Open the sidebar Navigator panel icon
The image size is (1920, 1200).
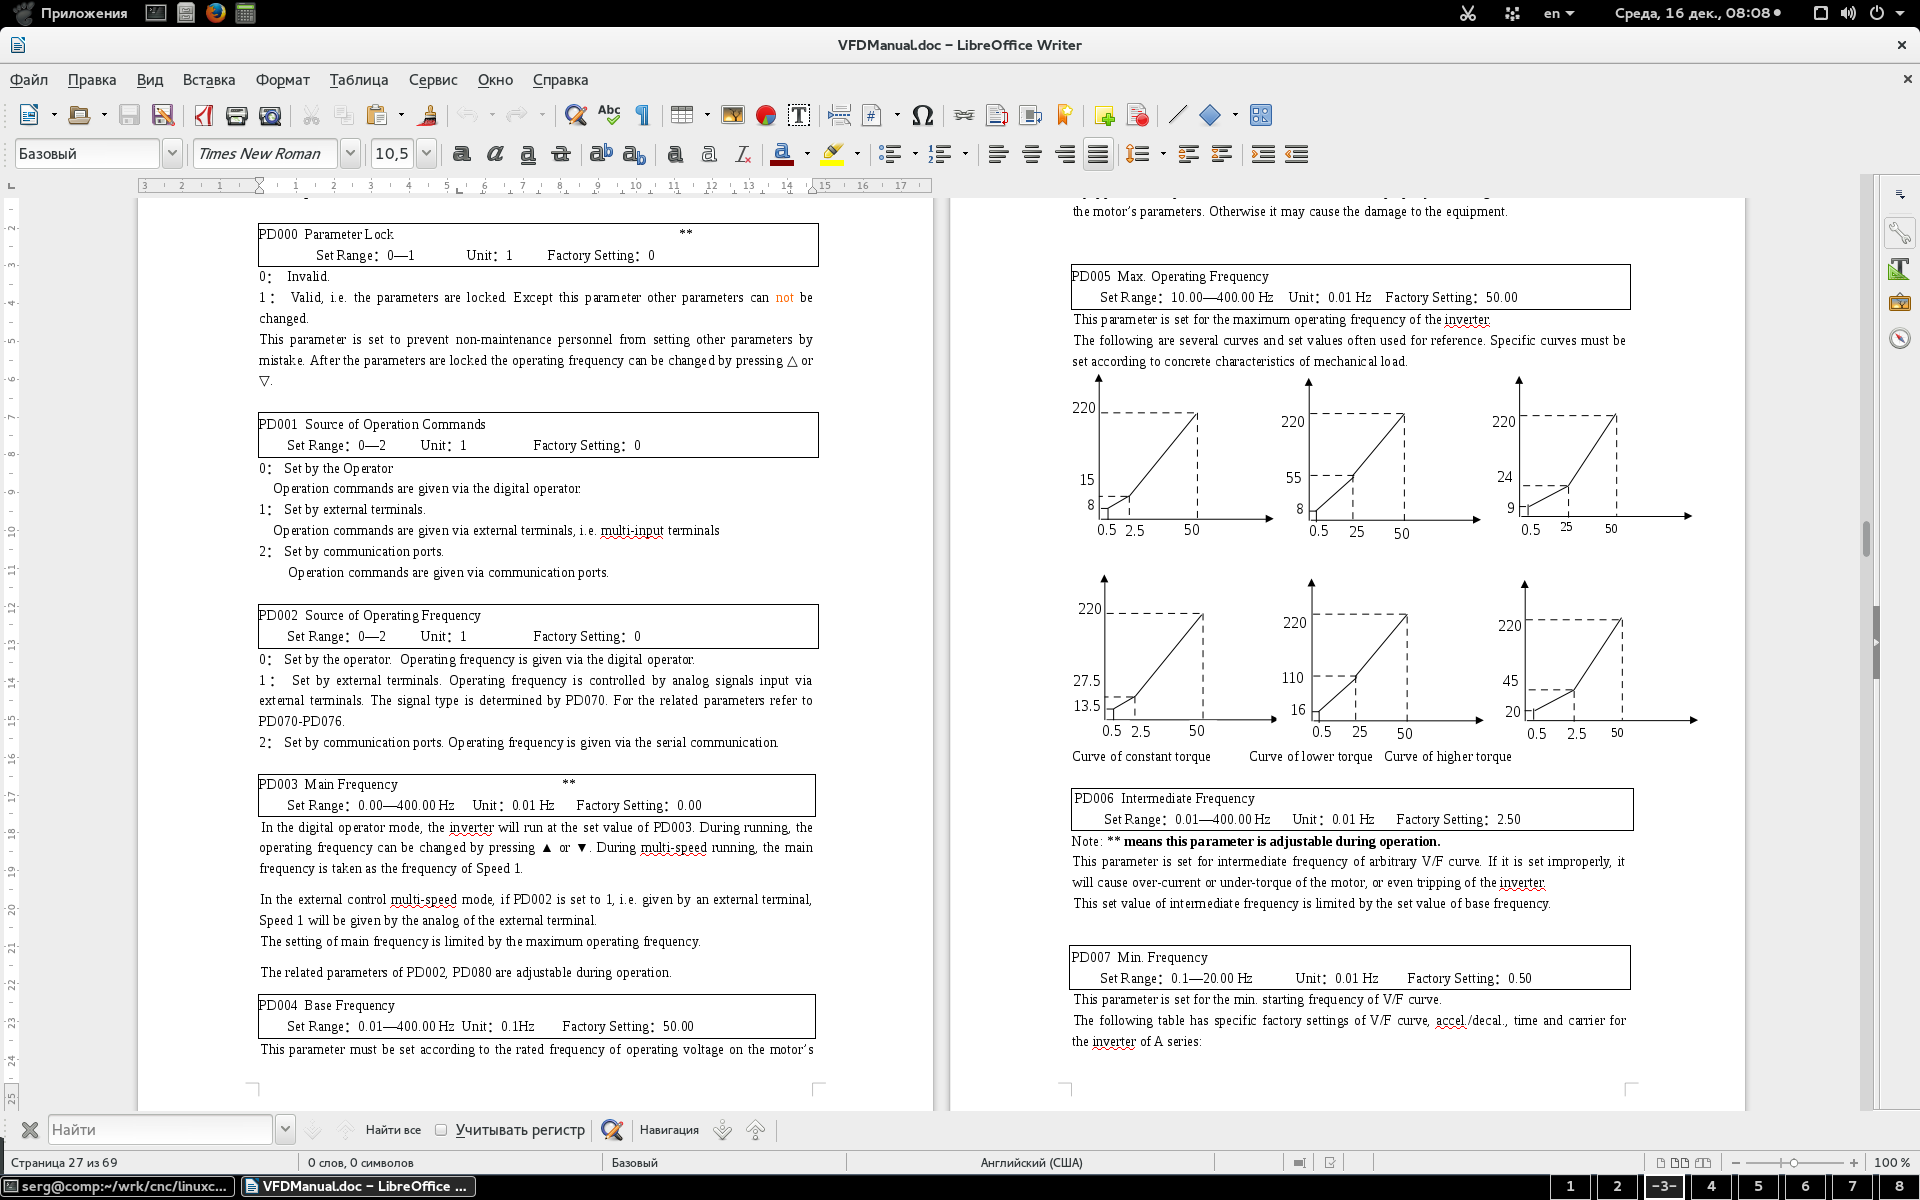coord(1899,339)
